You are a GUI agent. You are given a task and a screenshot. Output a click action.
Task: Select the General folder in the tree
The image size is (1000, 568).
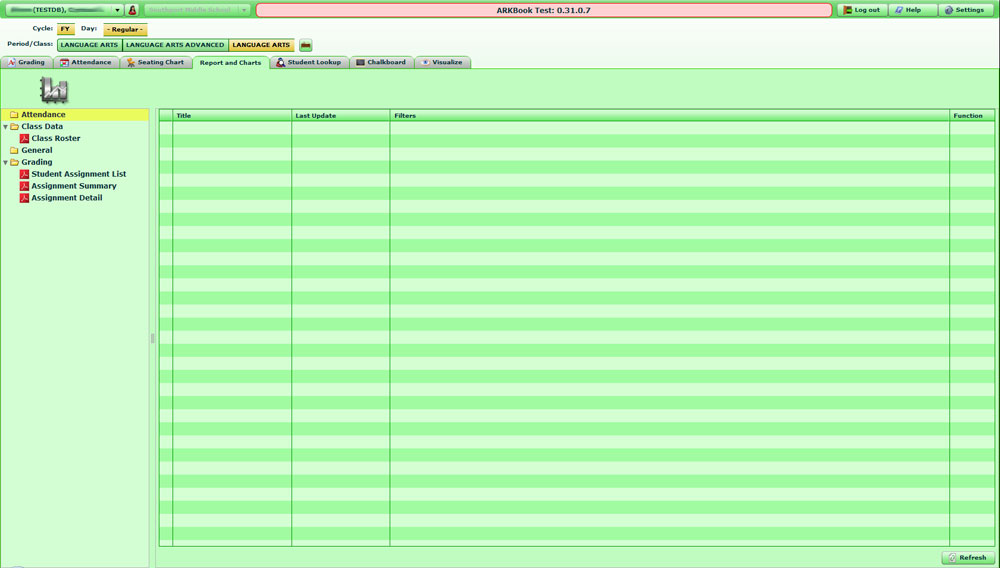click(x=36, y=150)
